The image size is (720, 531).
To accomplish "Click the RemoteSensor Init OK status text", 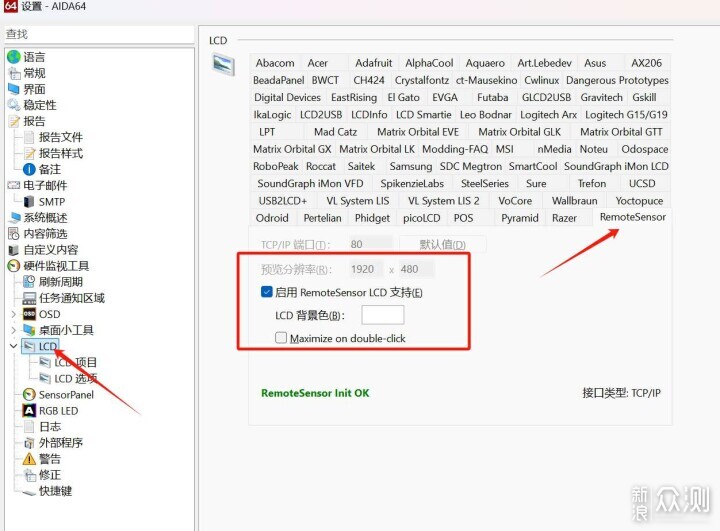I will (x=315, y=393).
